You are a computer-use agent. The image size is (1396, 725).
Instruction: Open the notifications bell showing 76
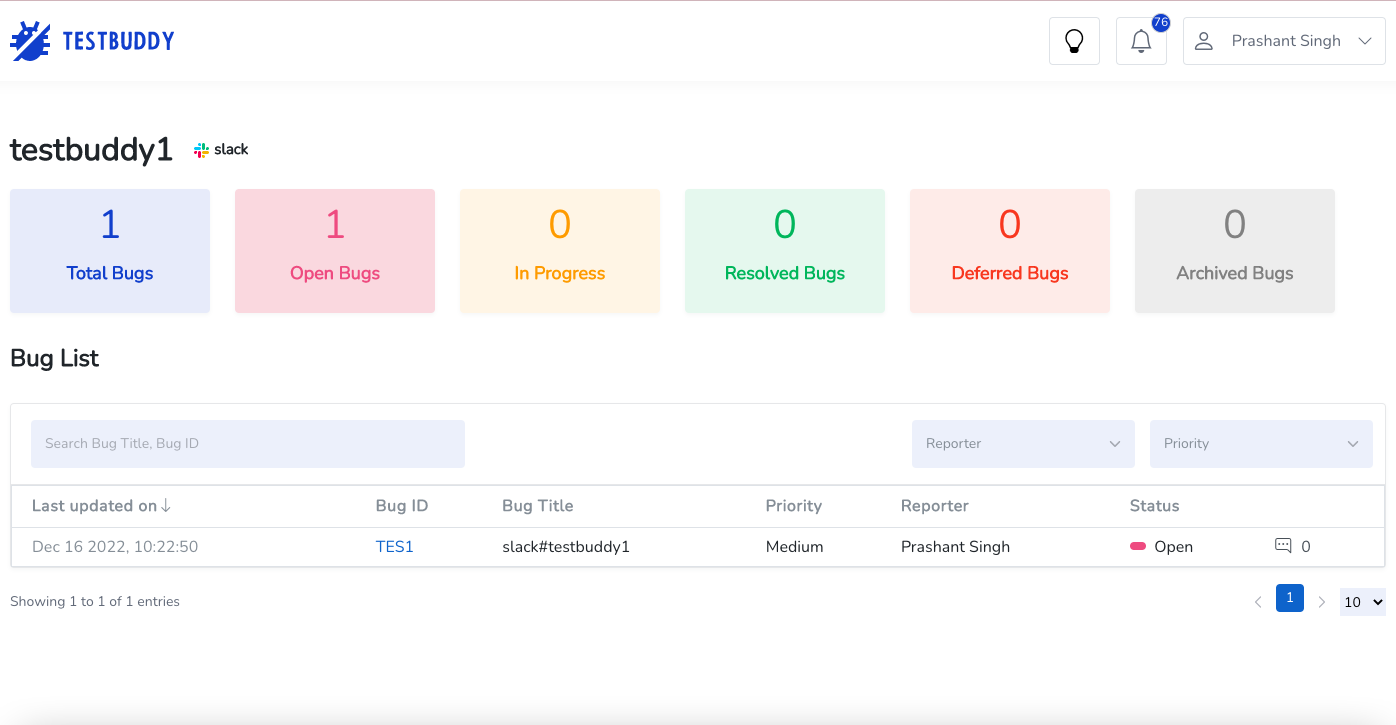(1141, 41)
